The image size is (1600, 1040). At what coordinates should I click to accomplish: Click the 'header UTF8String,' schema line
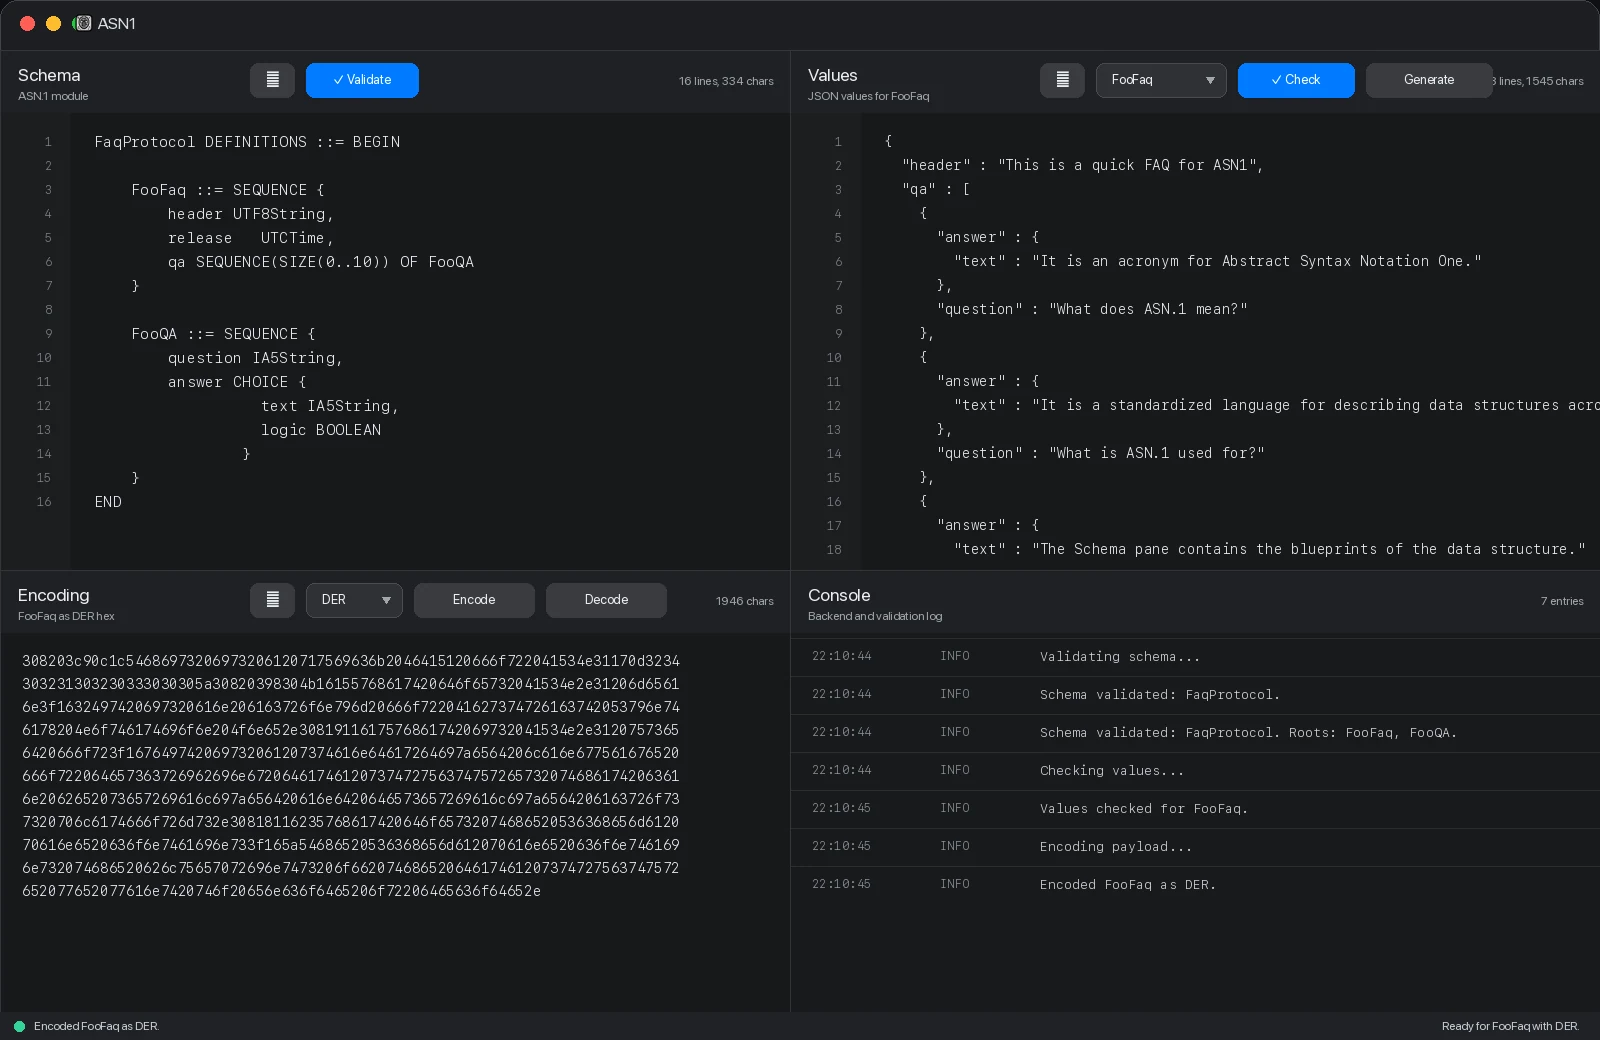tap(250, 214)
